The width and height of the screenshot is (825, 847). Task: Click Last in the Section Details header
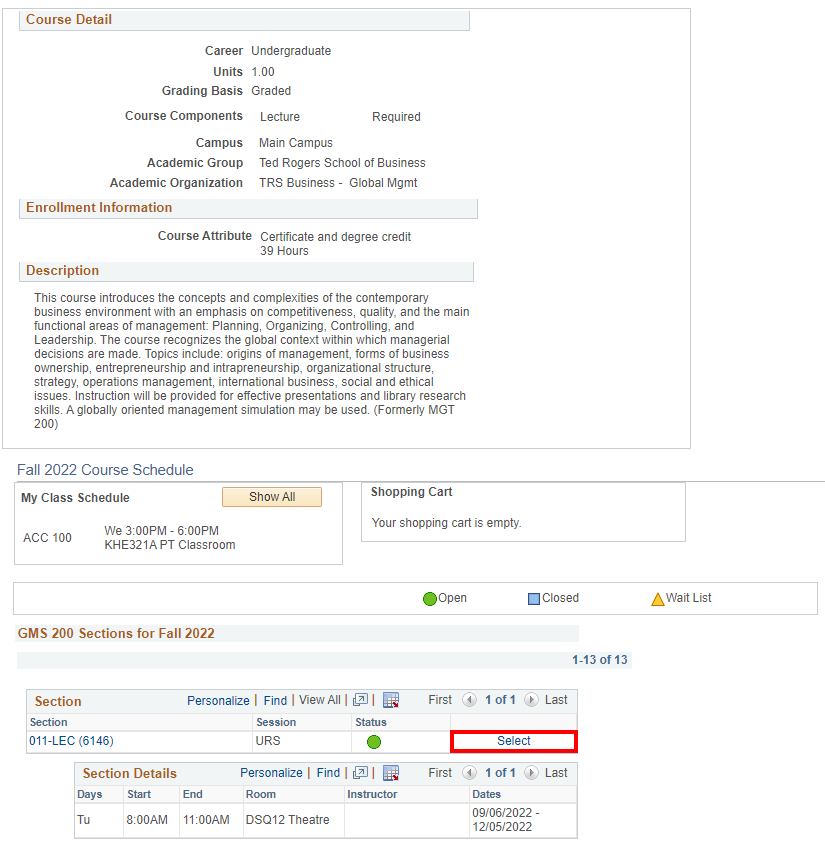tap(556, 773)
